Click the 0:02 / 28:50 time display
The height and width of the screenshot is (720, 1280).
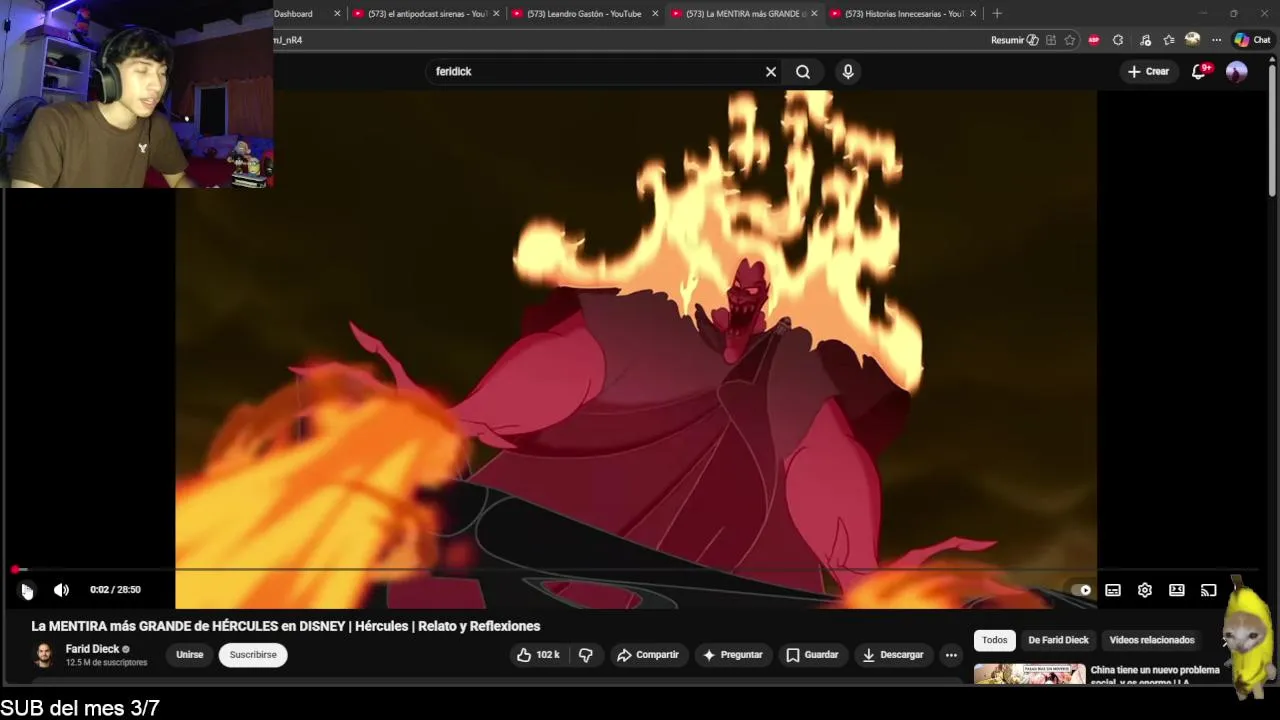115,590
